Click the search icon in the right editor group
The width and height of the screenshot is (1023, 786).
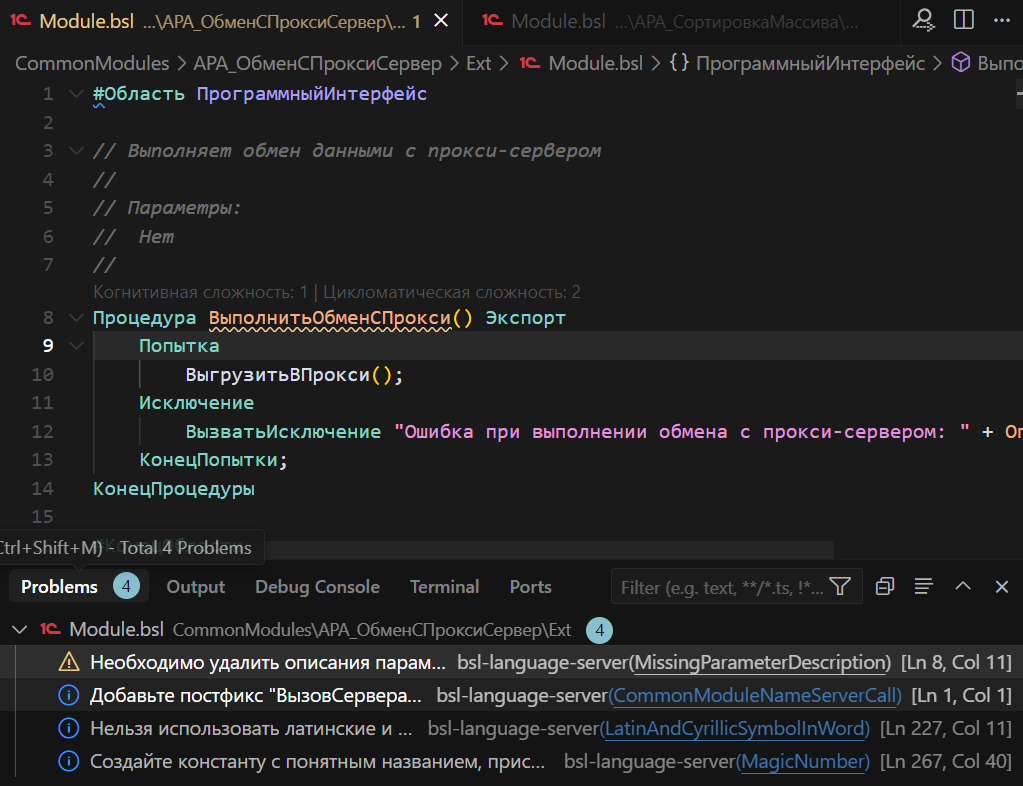coord(923,20)
